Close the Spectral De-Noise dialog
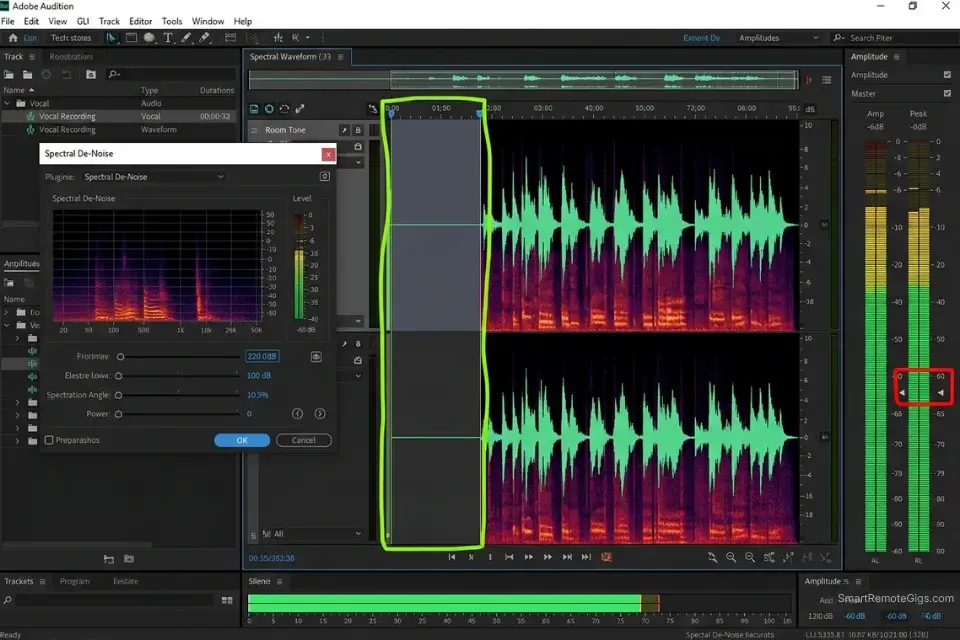The image size is (960, 640). pos(328,154)
